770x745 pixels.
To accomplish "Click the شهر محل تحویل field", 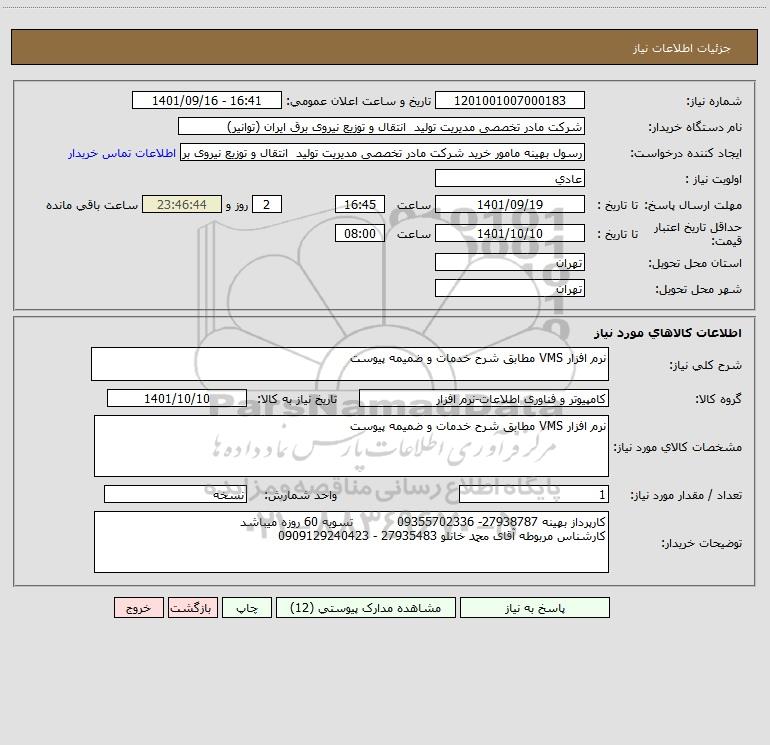I will (x=510, y=288).
